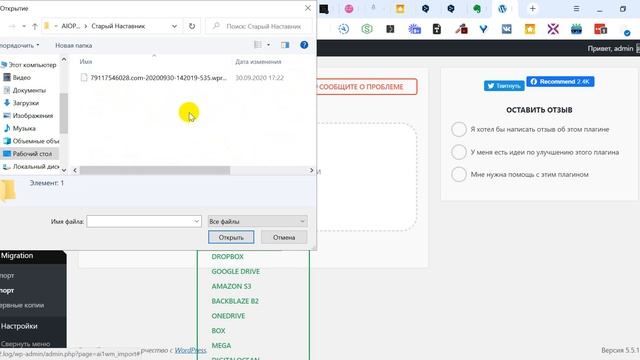Click the Имя файла input field

coord(140,221)
